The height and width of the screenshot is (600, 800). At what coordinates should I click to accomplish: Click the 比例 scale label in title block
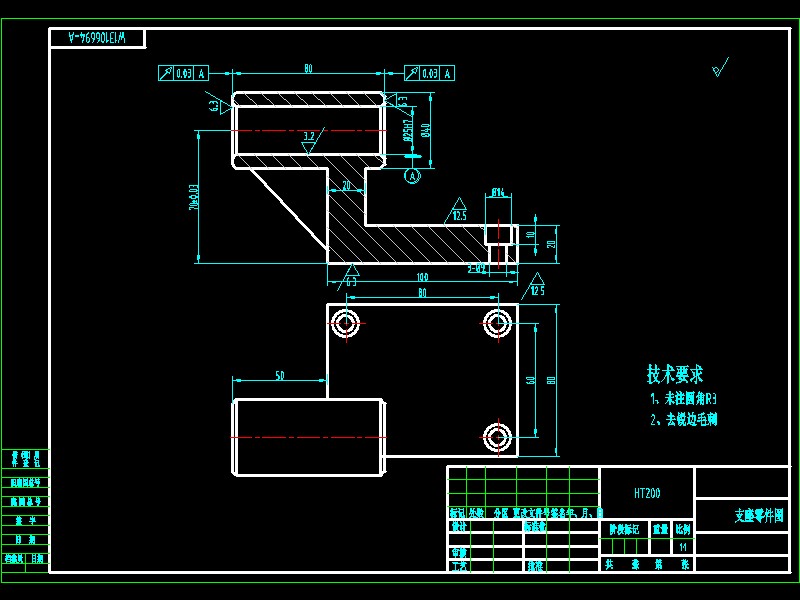683,529
